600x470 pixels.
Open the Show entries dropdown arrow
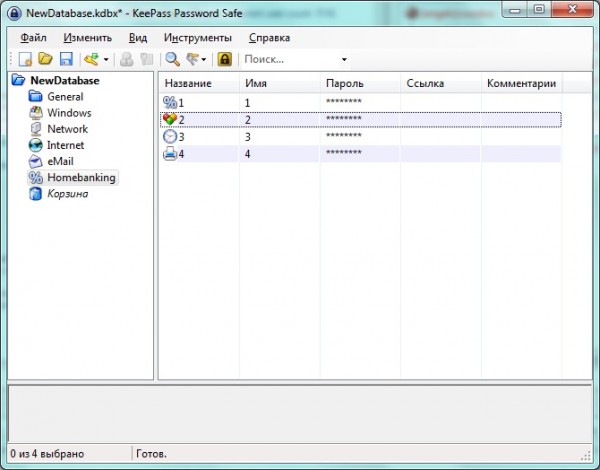coord(204,60)
